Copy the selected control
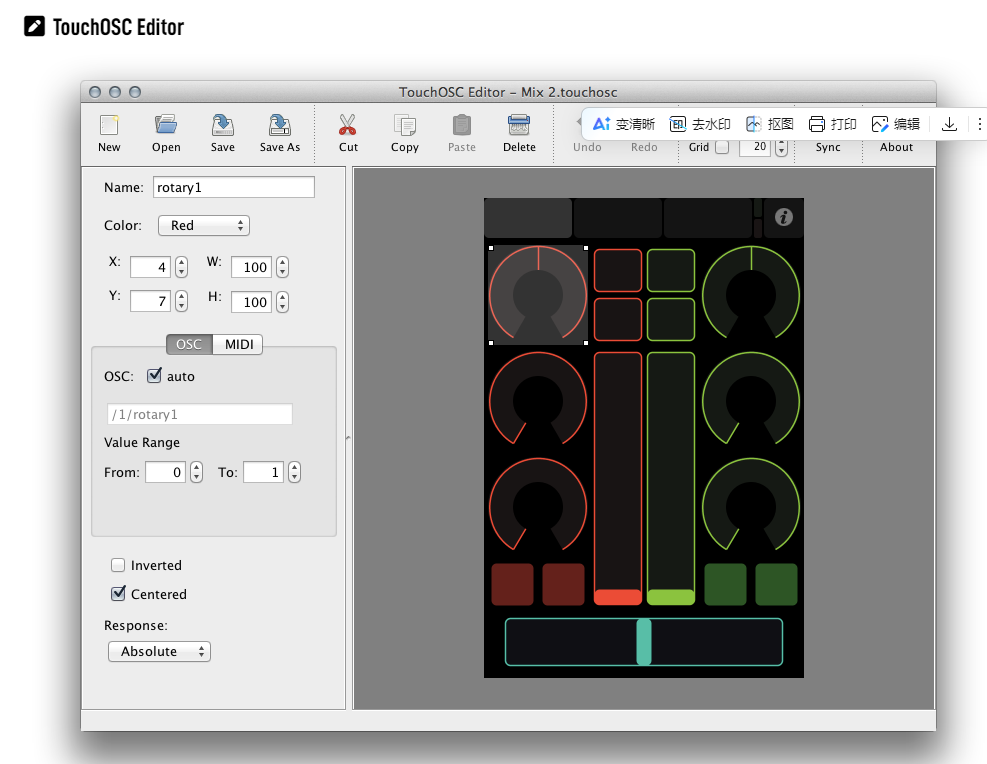The height and width of the screenshot is (764, 987). pyautogui.click(x=405, y=125)
